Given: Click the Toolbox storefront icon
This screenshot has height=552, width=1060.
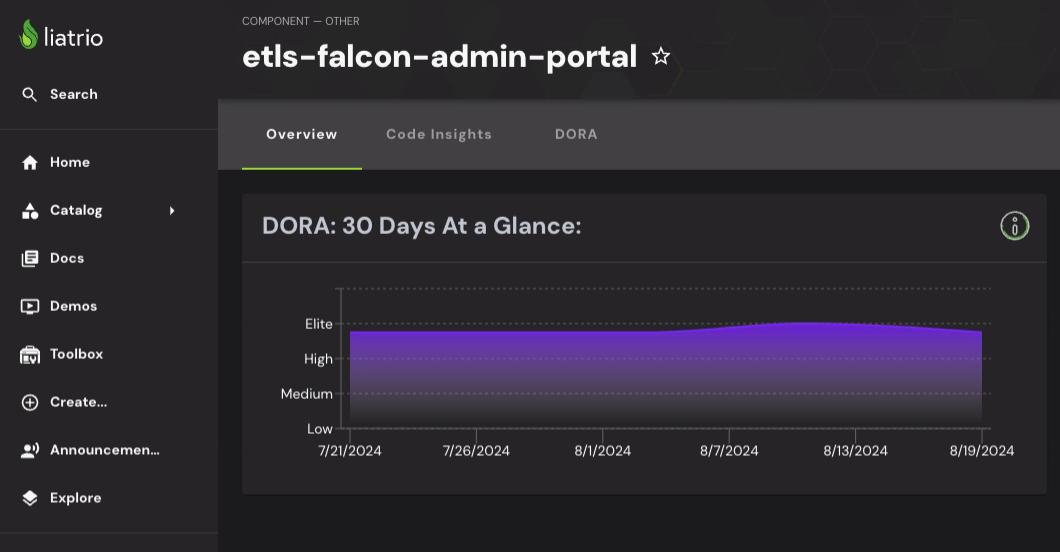Looking at the screenshot, I should (x=30, y=355).
